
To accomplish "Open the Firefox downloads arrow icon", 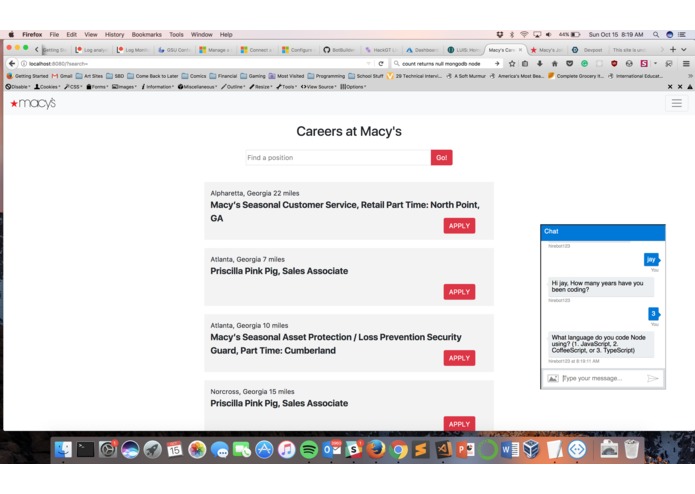I will coord(539,64).
